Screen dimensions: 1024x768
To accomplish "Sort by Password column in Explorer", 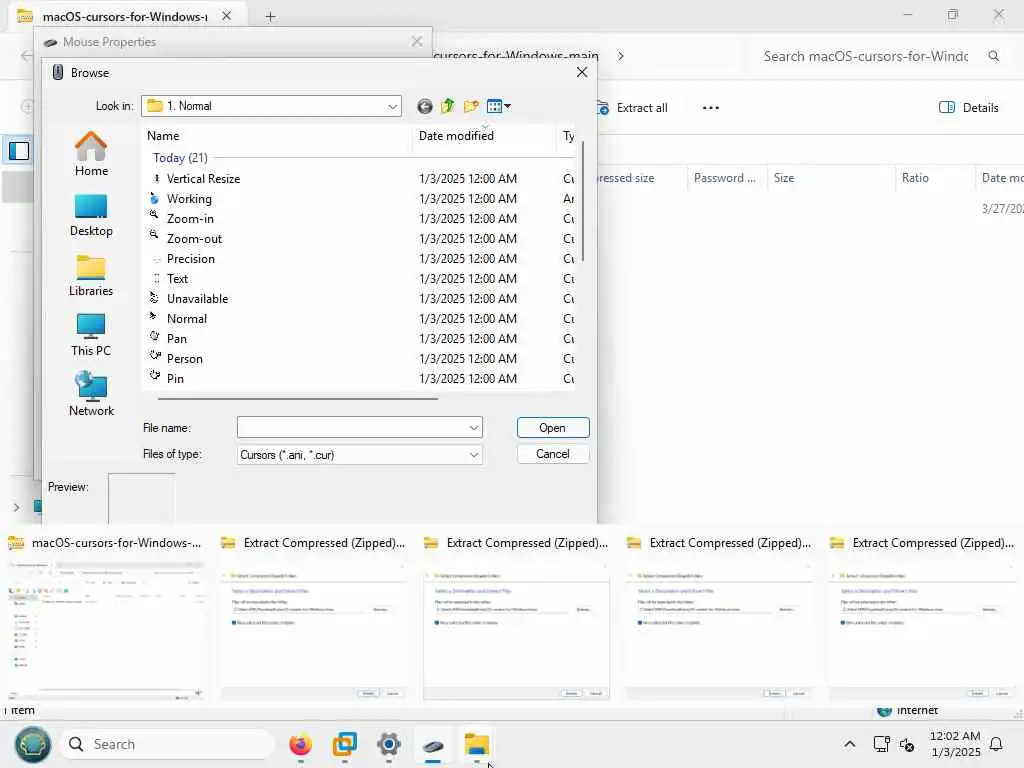I will [724, 178].
